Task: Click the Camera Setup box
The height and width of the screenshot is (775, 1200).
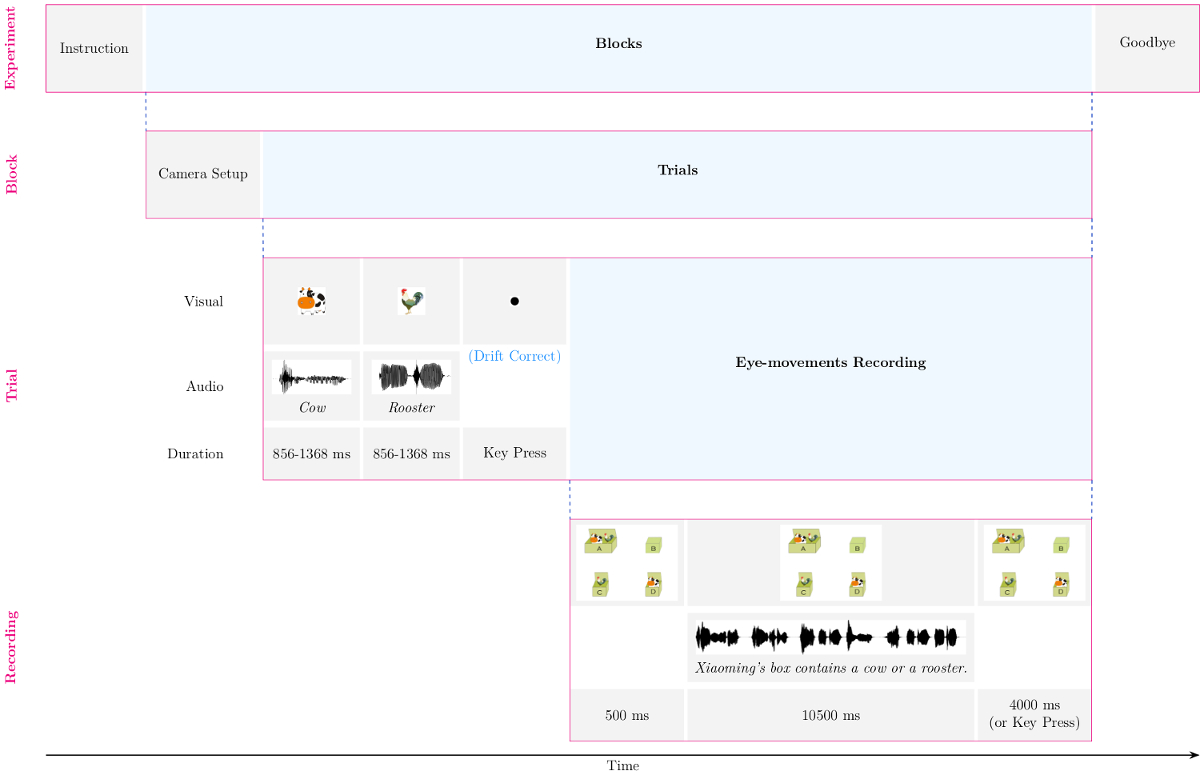Action: pyautogui.click(x=203, y=174)
